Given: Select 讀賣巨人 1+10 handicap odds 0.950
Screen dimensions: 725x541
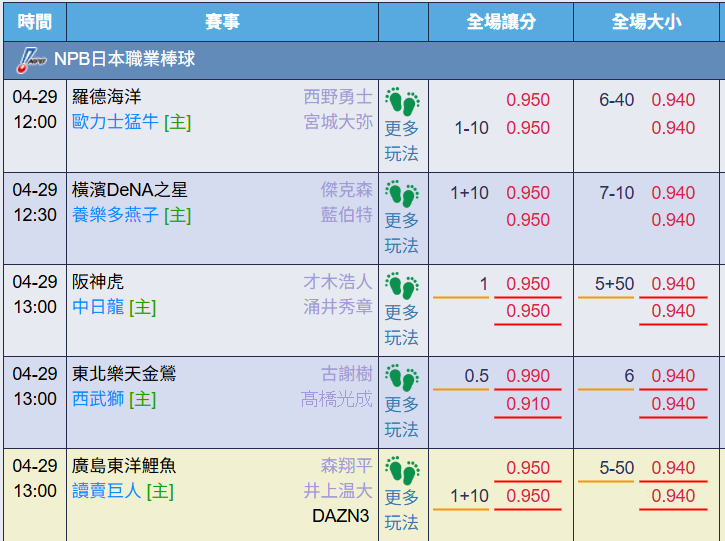Looking at the screenshot, I should (x=528, y=496).
